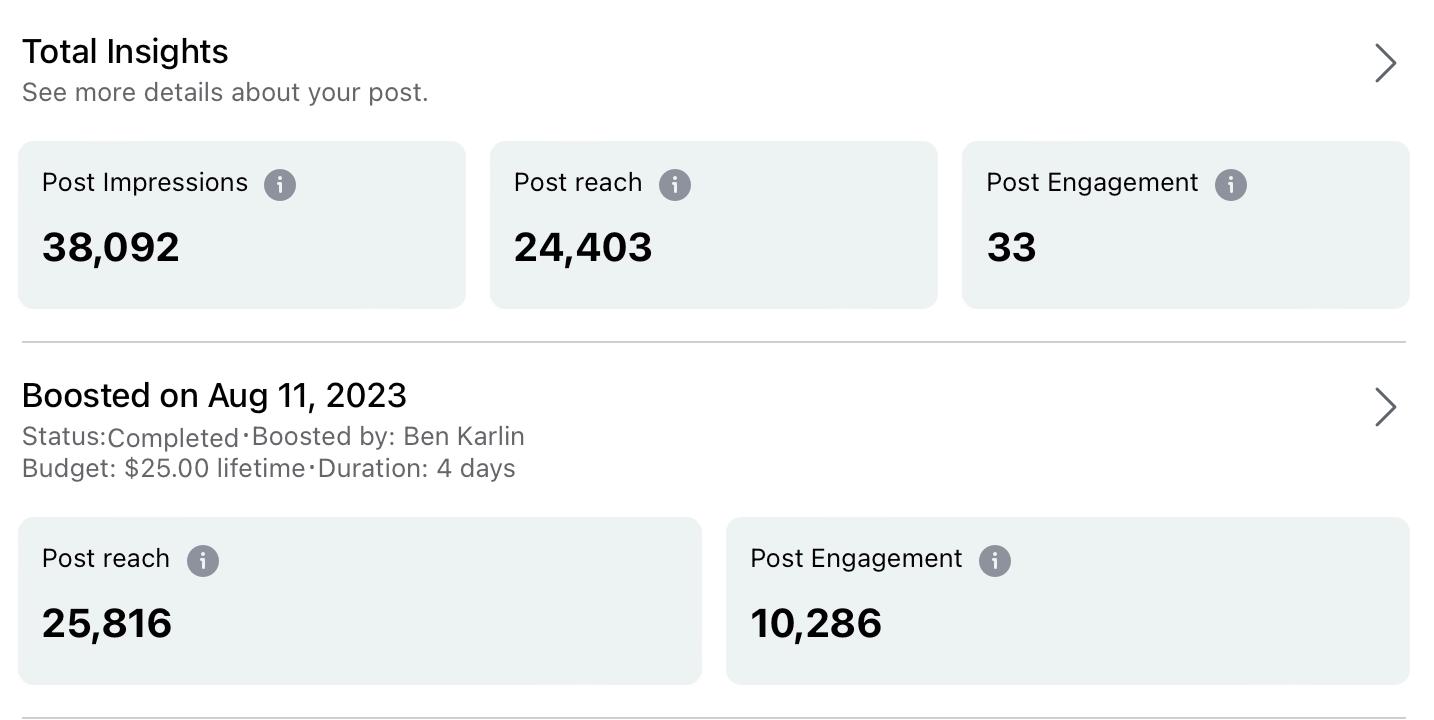Select the 25,816 boosted reach value
The height and width of the screenshot is (720, 1434).
(x=107, y=624)
